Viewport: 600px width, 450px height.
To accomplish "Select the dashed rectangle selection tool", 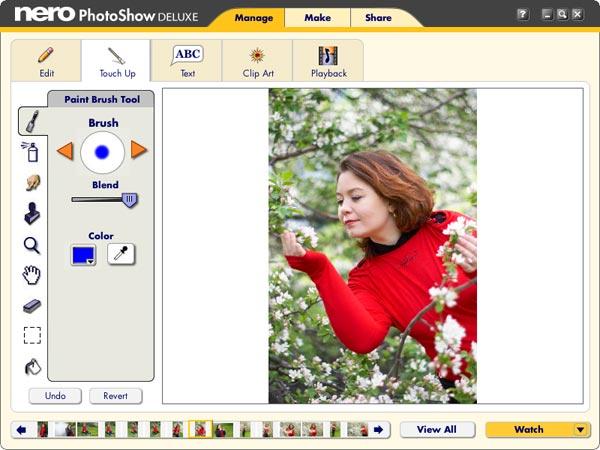I will (32, 335).
